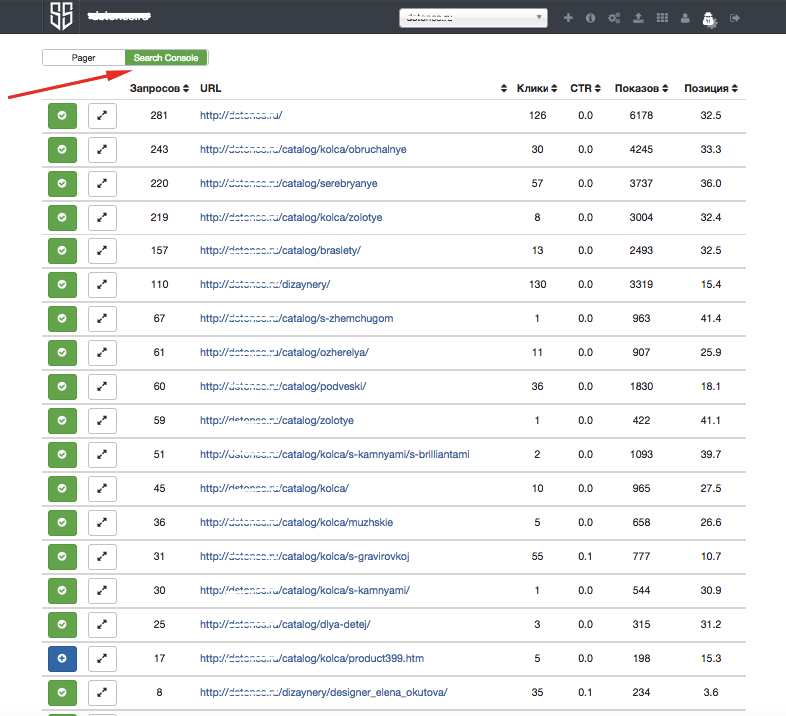Click the 6178 impressions value
Image resolution: width=786 pixels, height=716 pixels.
click(641, 115)
